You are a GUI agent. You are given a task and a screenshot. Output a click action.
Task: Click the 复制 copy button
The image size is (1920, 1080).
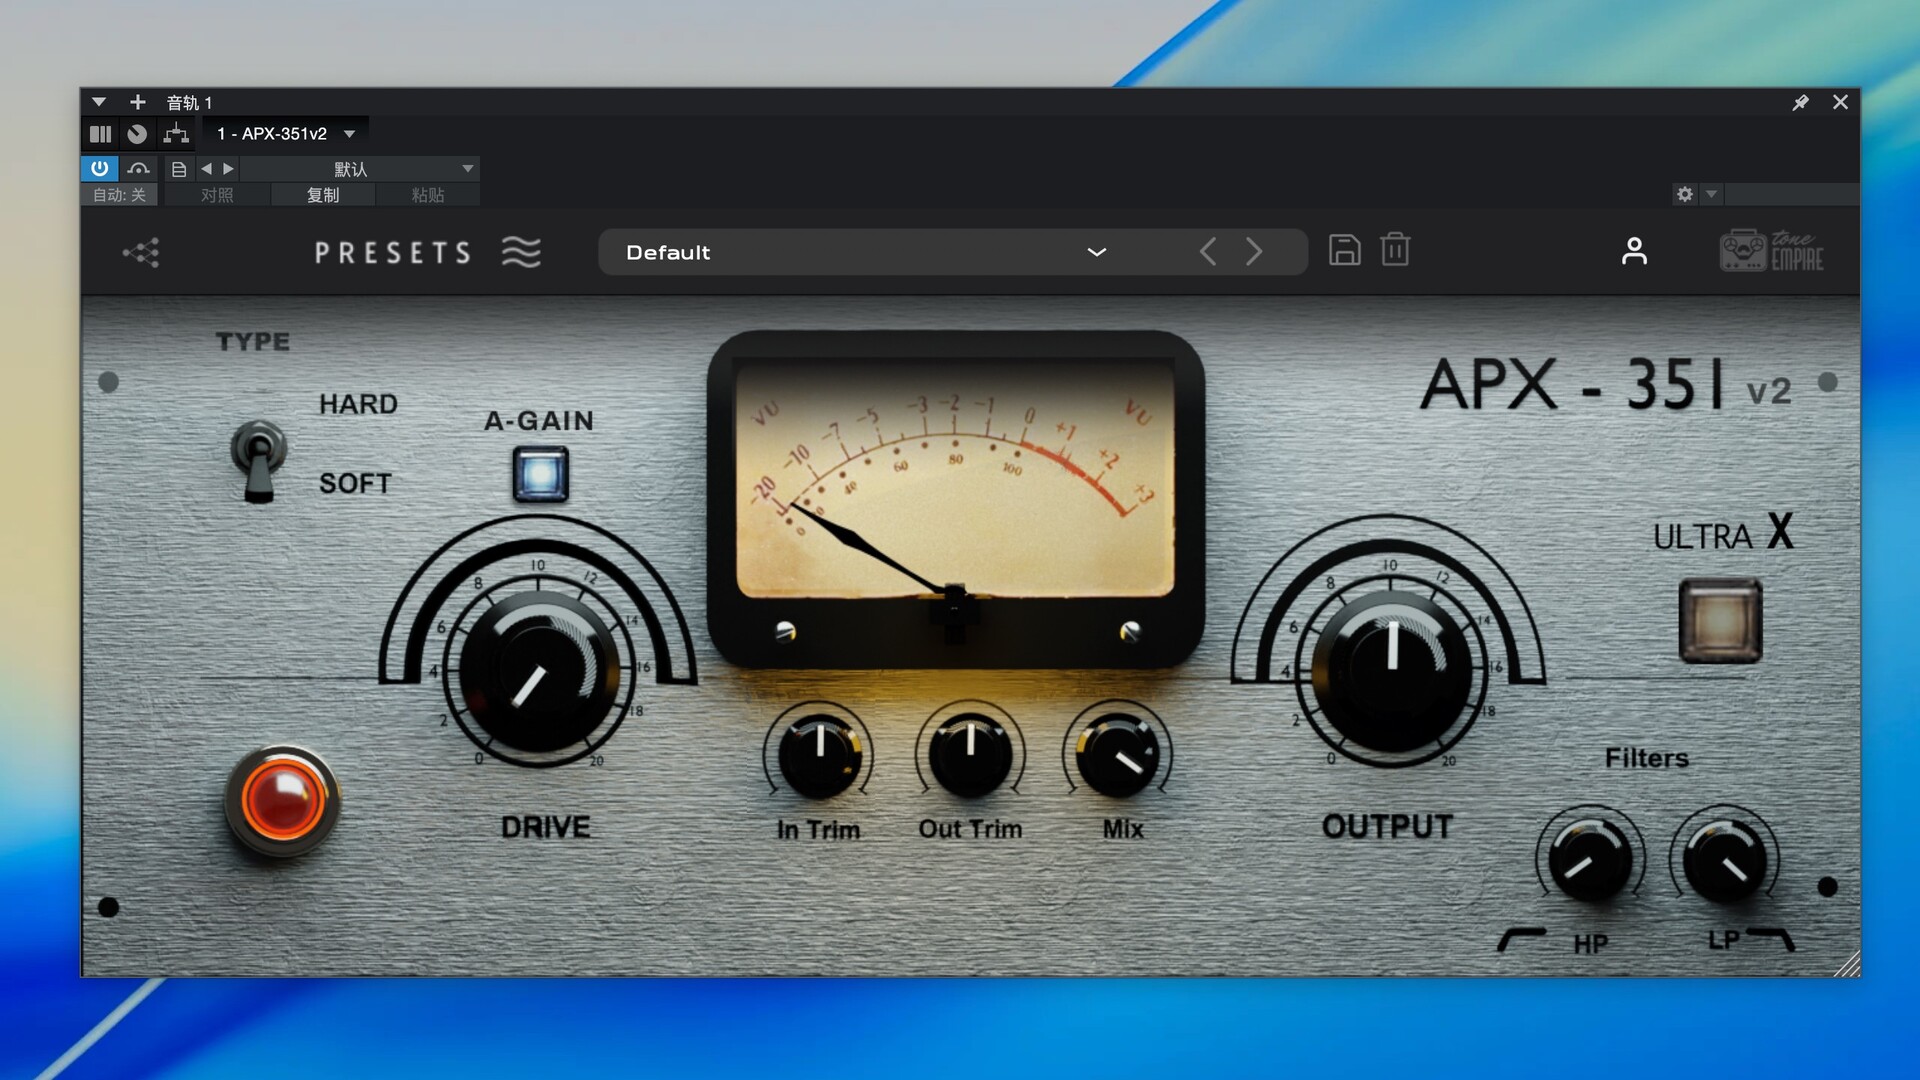point(323,195)
